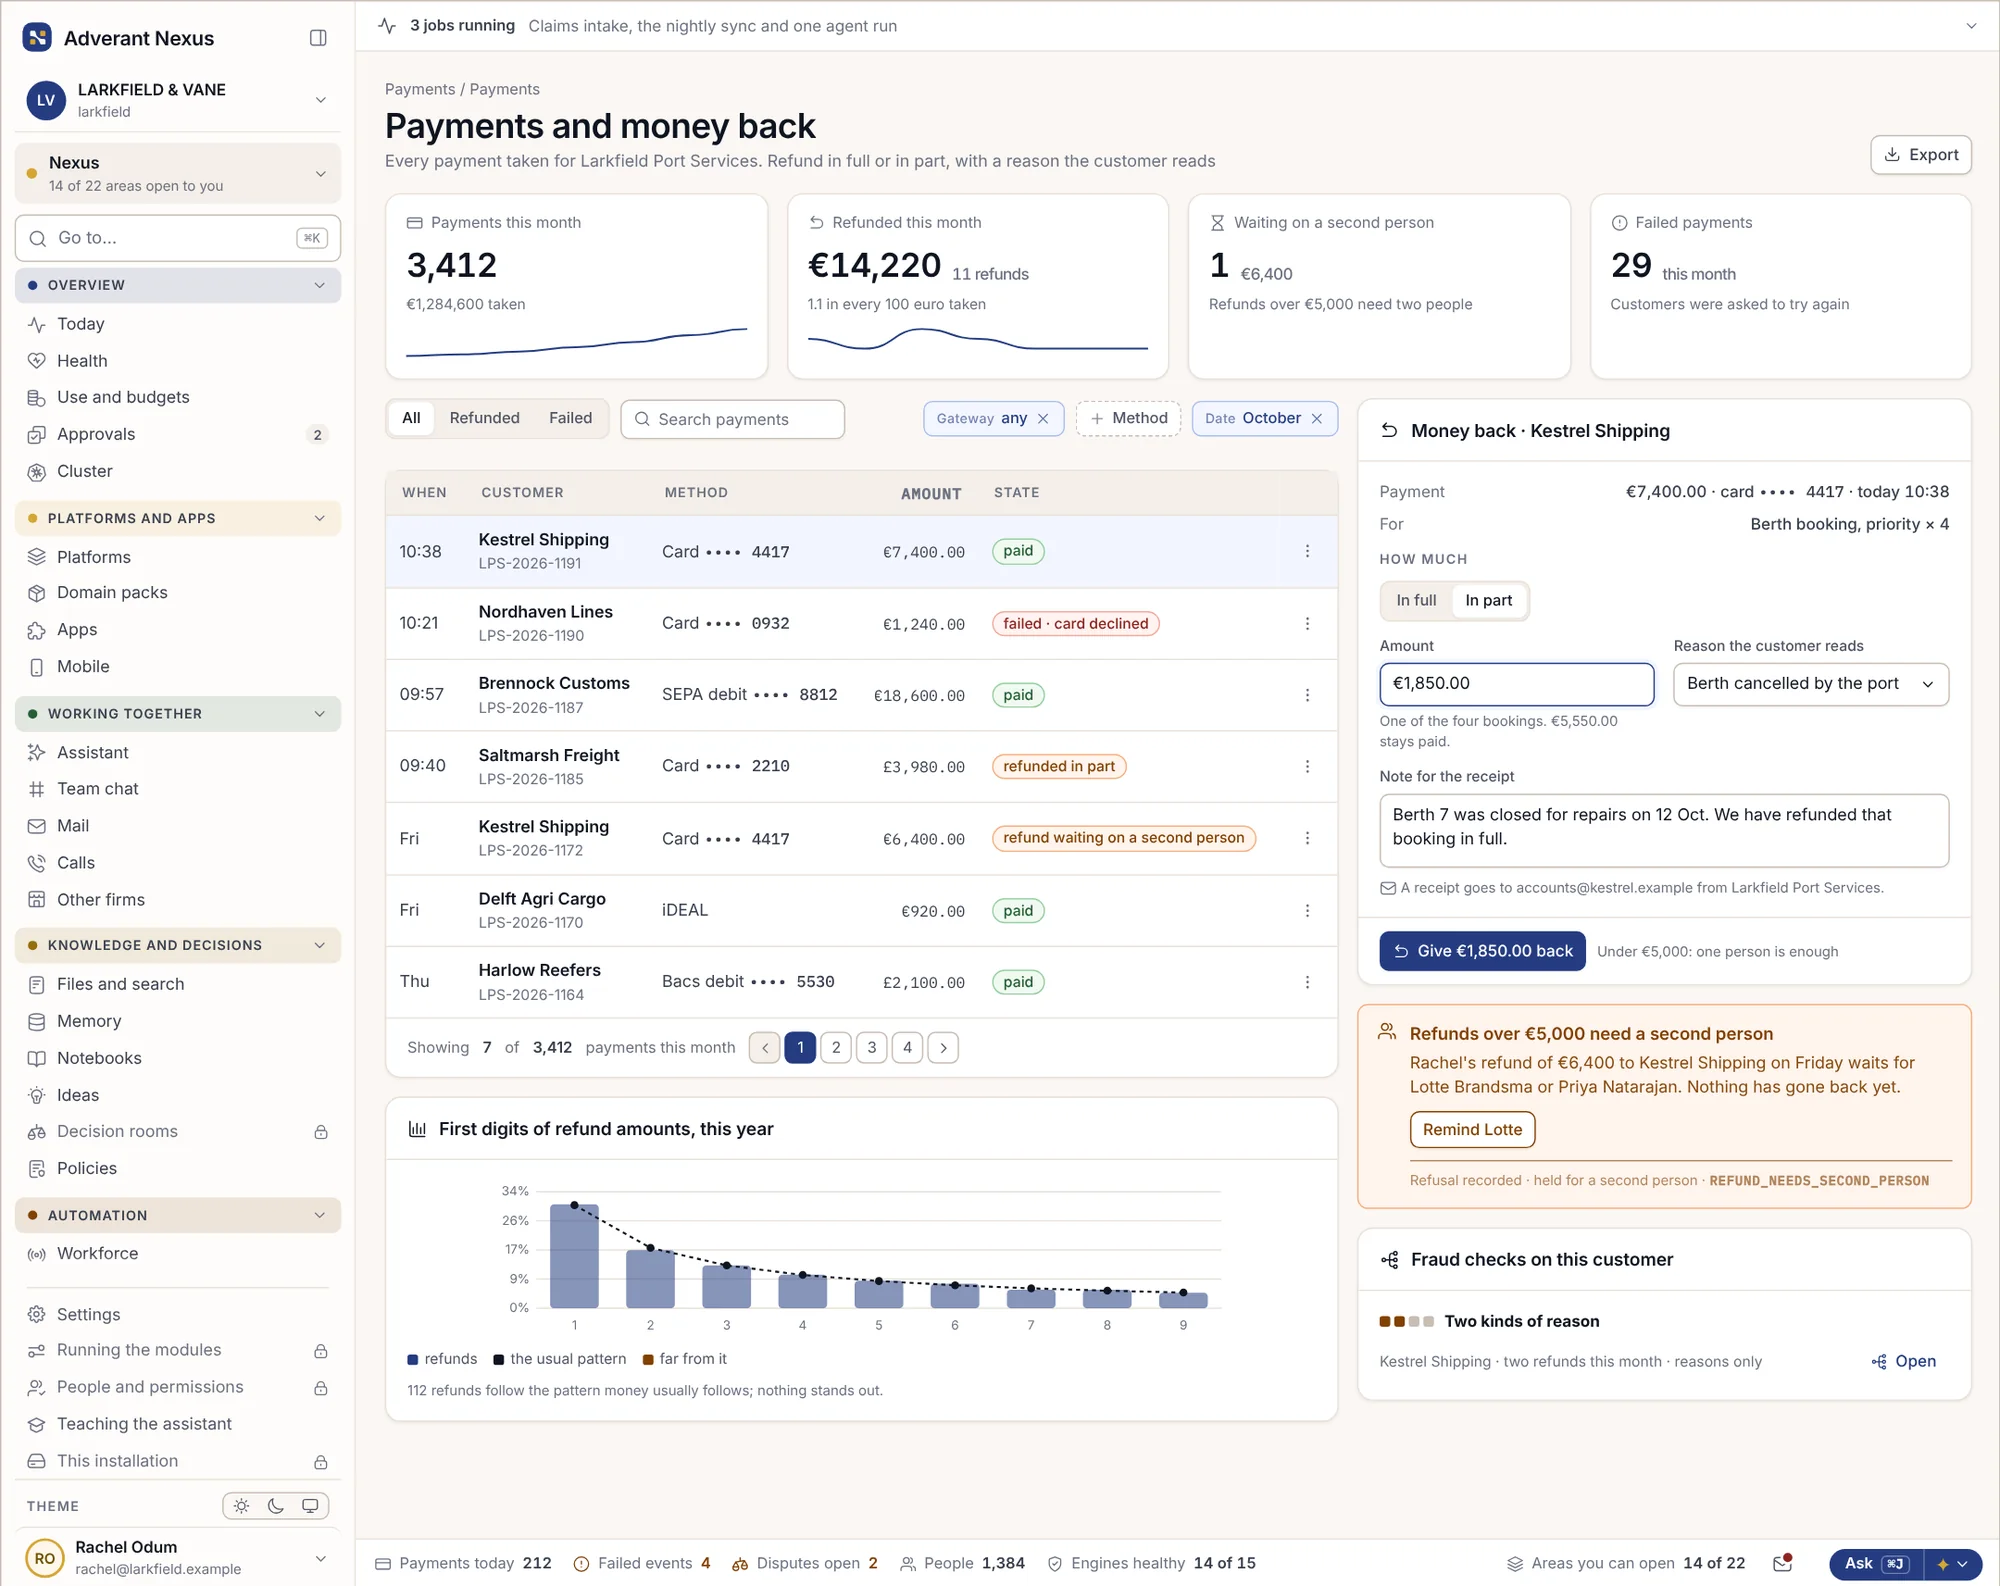Viewport: 2000px width, 1586px height.
Task: Open the Ask assistant button
Action: click(x=1876, y=1564)
